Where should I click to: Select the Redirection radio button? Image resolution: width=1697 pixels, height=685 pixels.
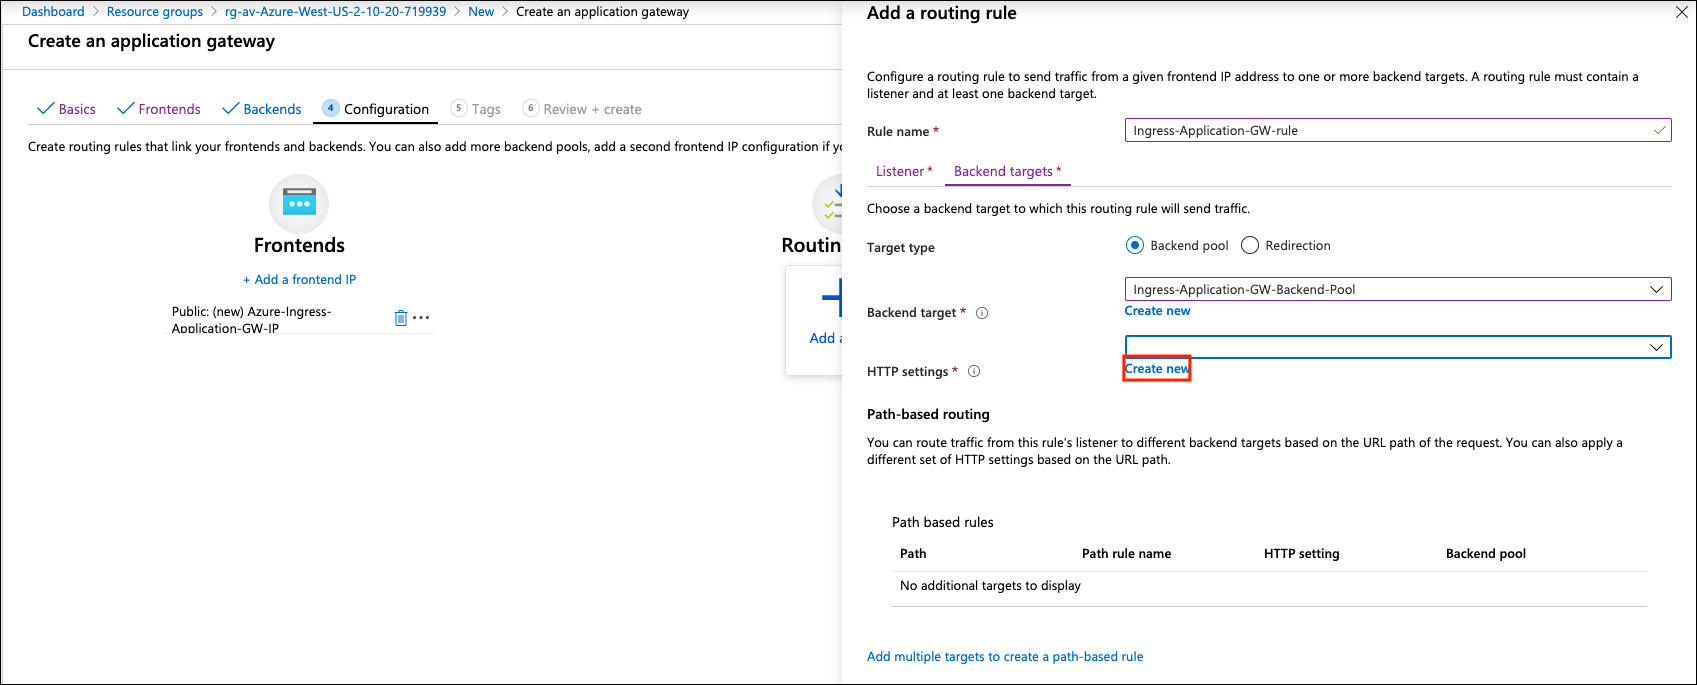[x=1250, y=245]
